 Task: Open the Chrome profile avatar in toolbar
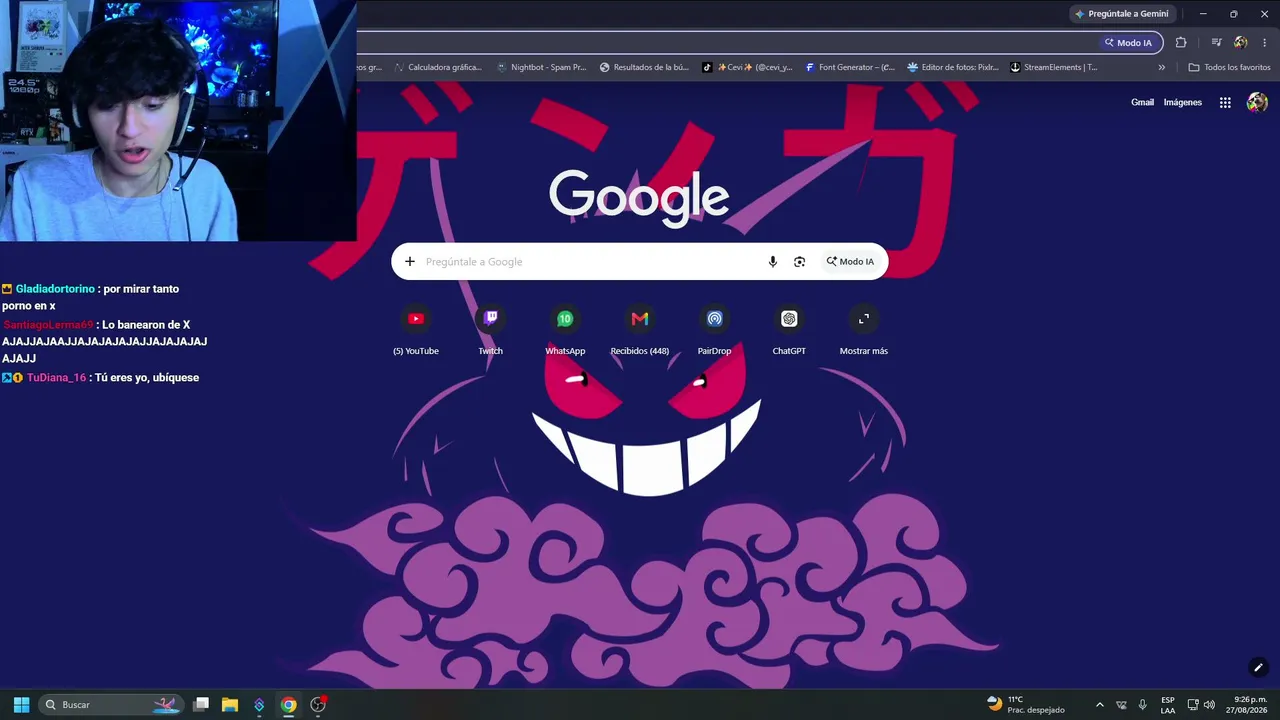click(1241, 43)
